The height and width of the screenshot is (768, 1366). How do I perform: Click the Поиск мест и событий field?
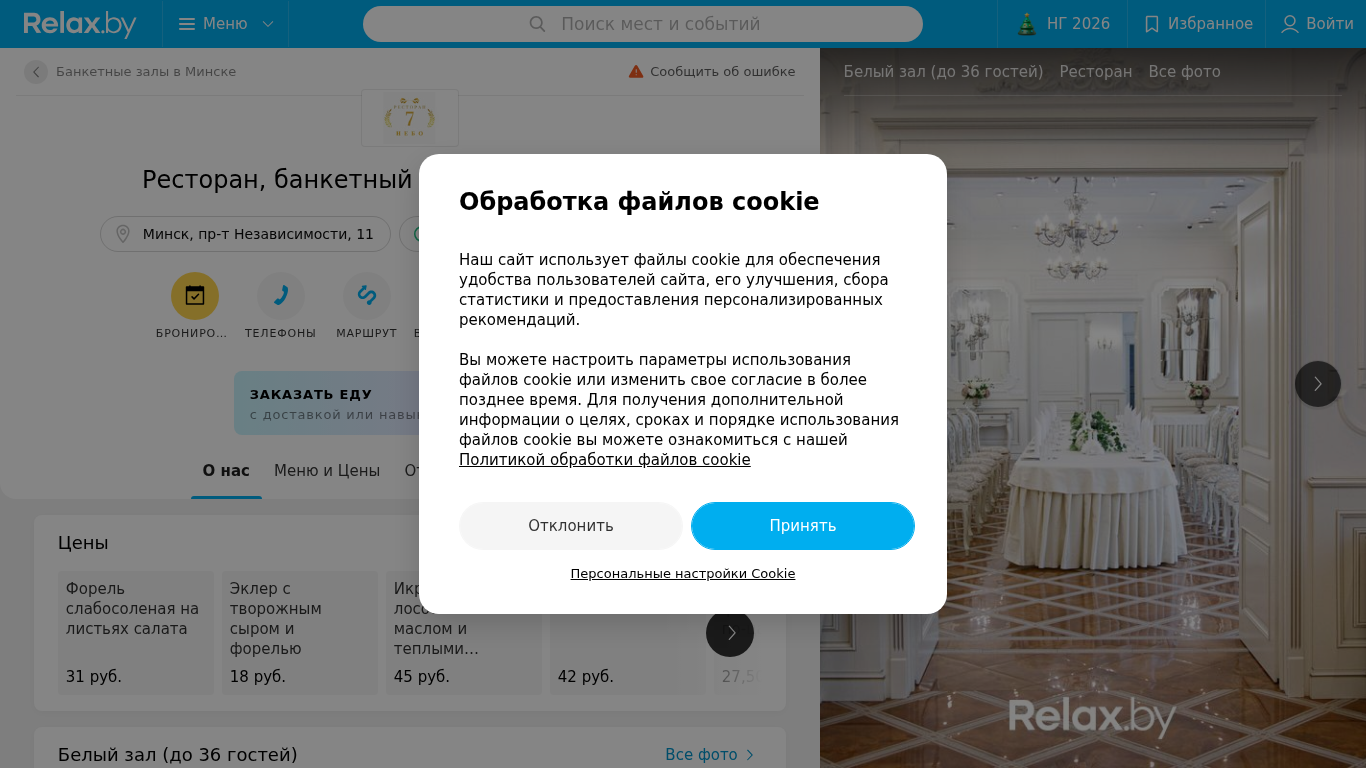[x=643, y=24]
